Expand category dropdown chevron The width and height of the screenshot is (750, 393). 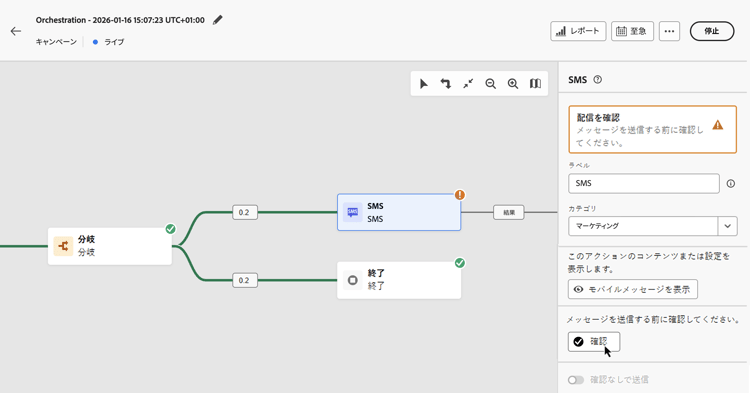pyautogui.click(x=728, y=226)
